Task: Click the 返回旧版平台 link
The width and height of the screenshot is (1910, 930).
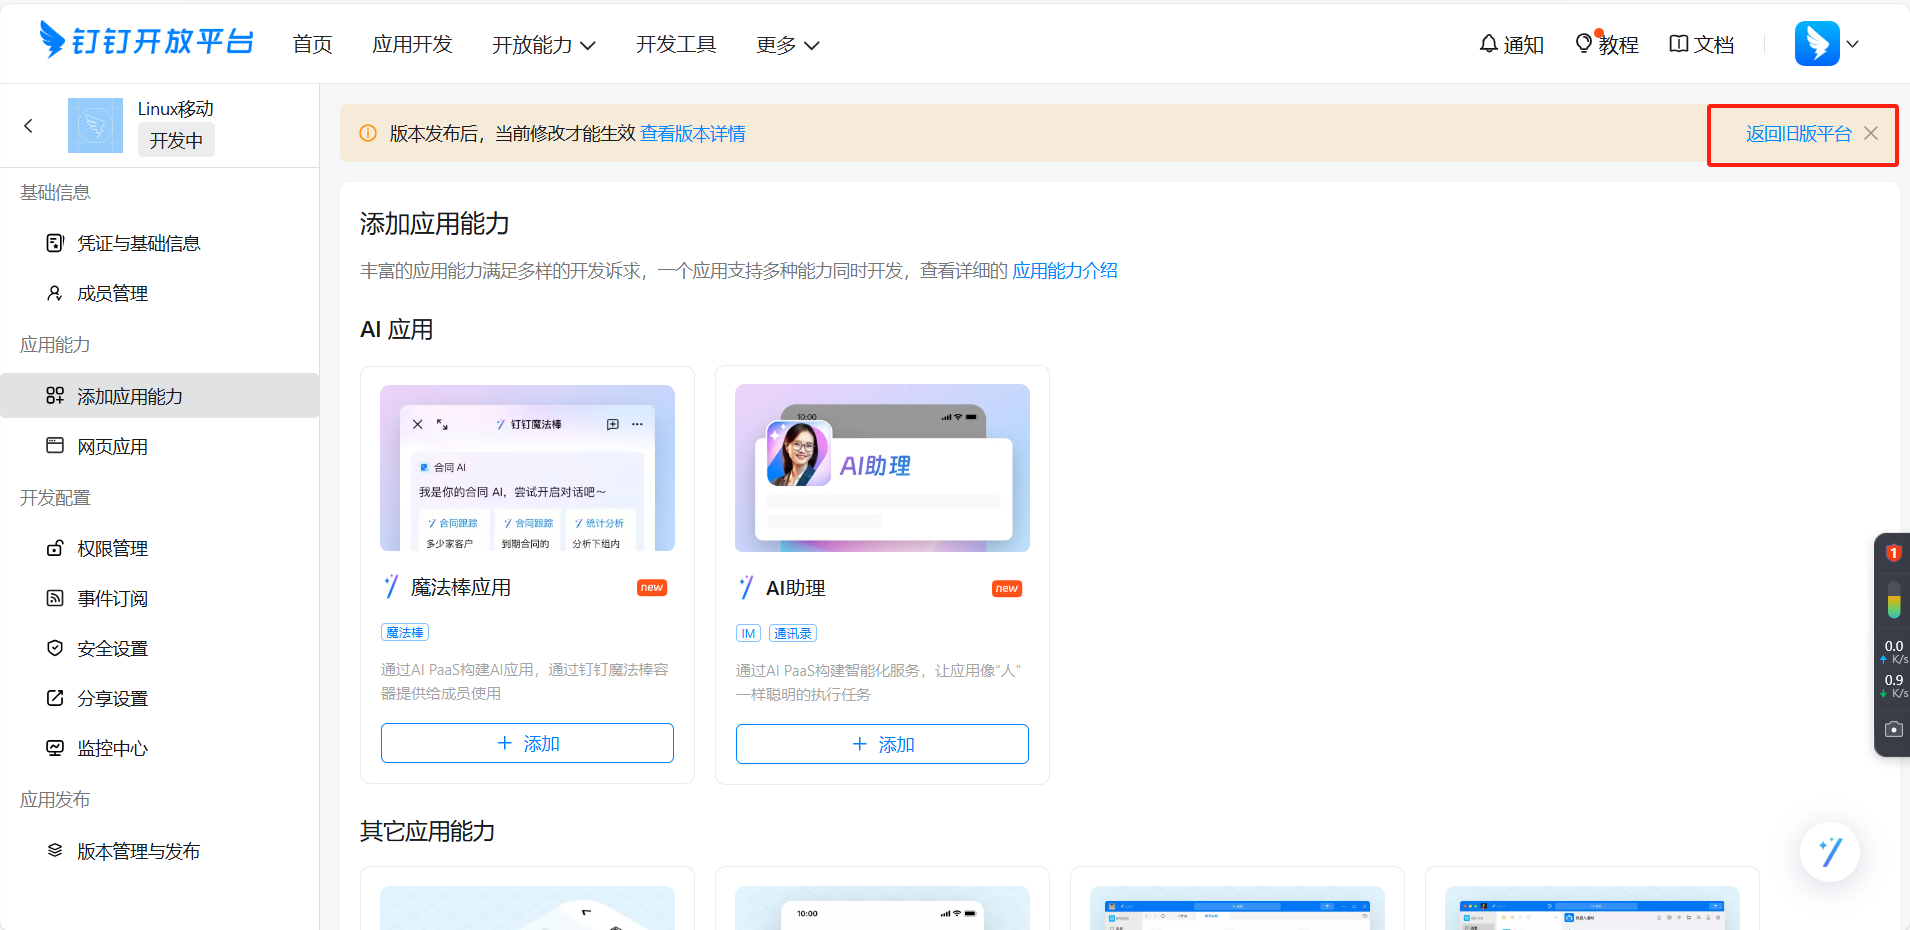Action: tap(1798, 134)
